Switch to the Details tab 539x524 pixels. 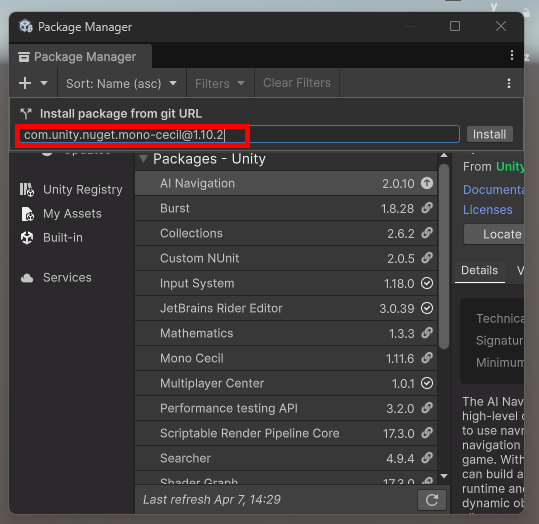coord(480,271)
